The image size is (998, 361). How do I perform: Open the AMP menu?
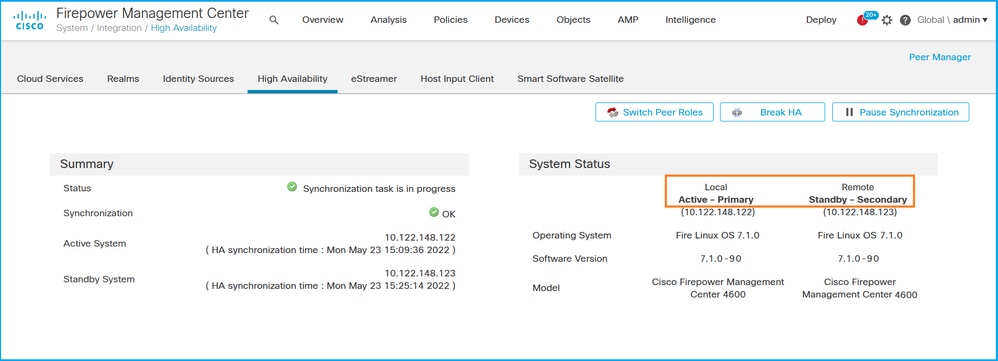pos(628,20)
